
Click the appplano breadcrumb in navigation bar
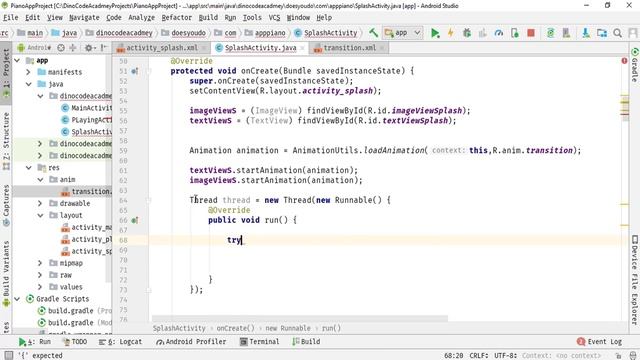266,33
